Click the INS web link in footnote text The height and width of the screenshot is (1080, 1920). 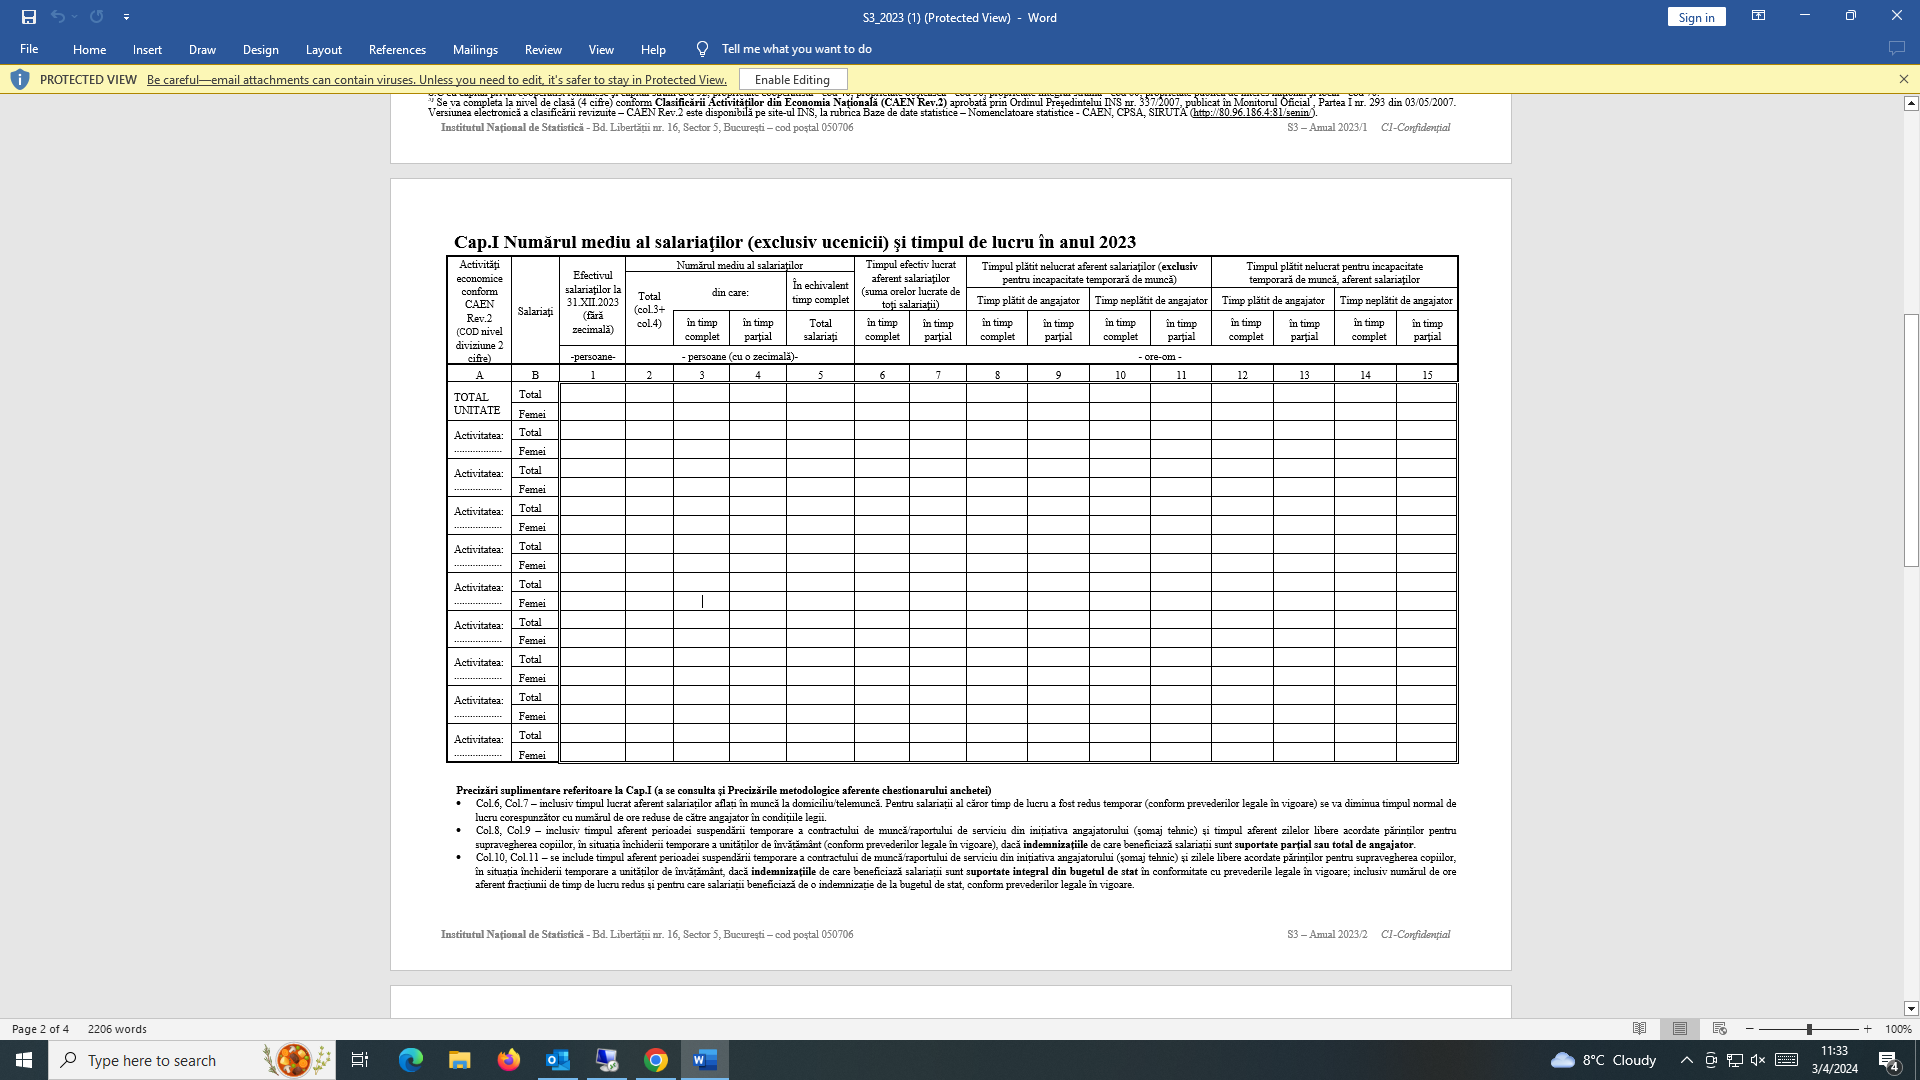click(1252, 113)
